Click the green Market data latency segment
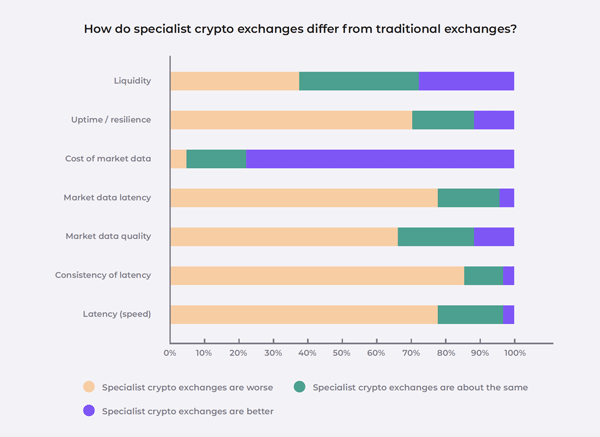This screenshot has height=437, width=600. (x=468, y=198)
